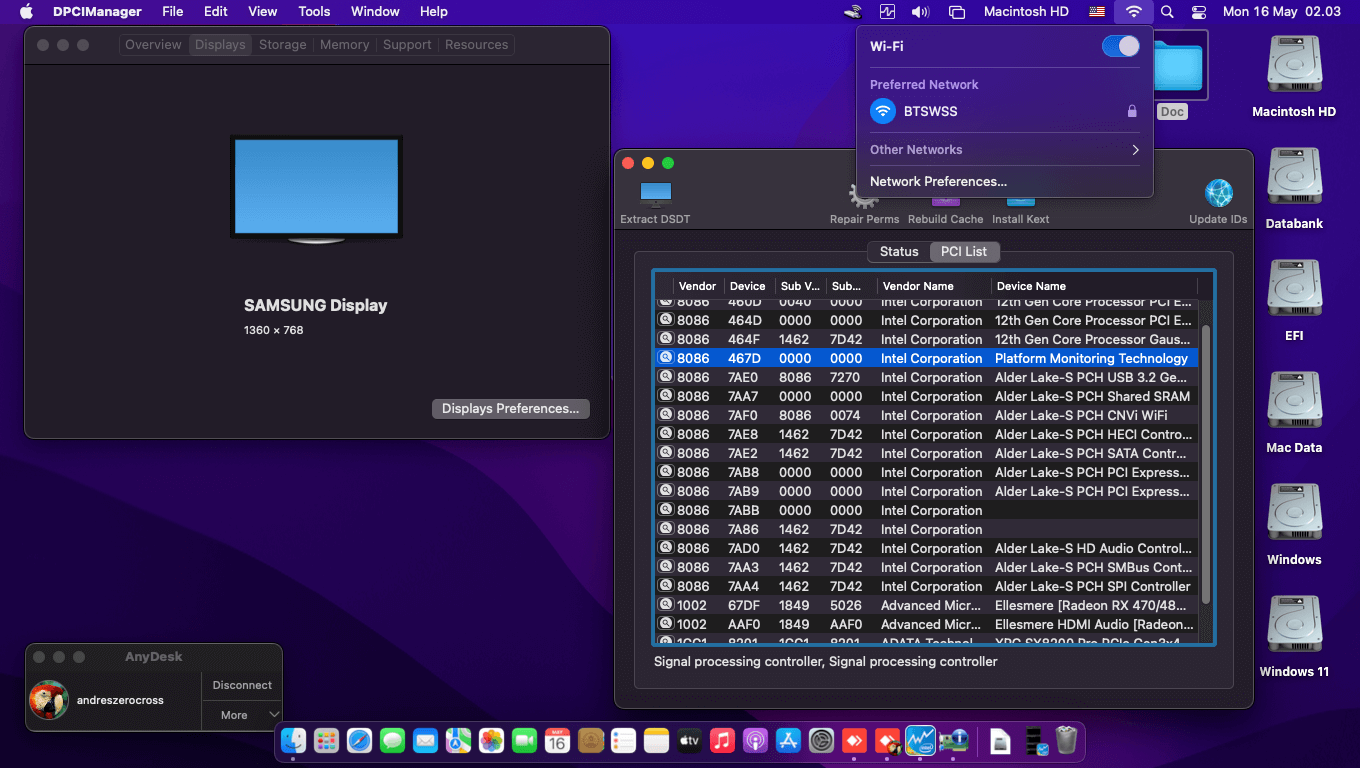Turn off the Wi-Fi switch
Viewport: 1360px width, 768px height.
(x=1120, y=46)
